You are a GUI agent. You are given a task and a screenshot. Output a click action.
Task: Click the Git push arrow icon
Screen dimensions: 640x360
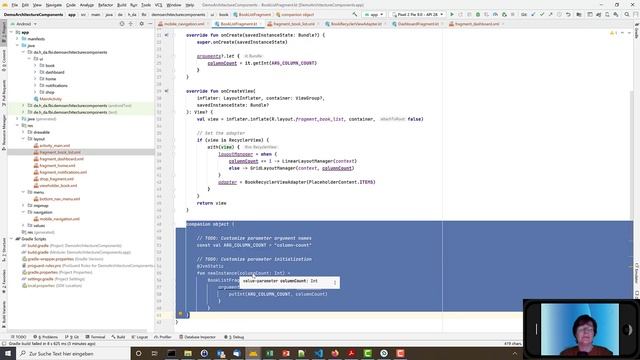[551, 15]
